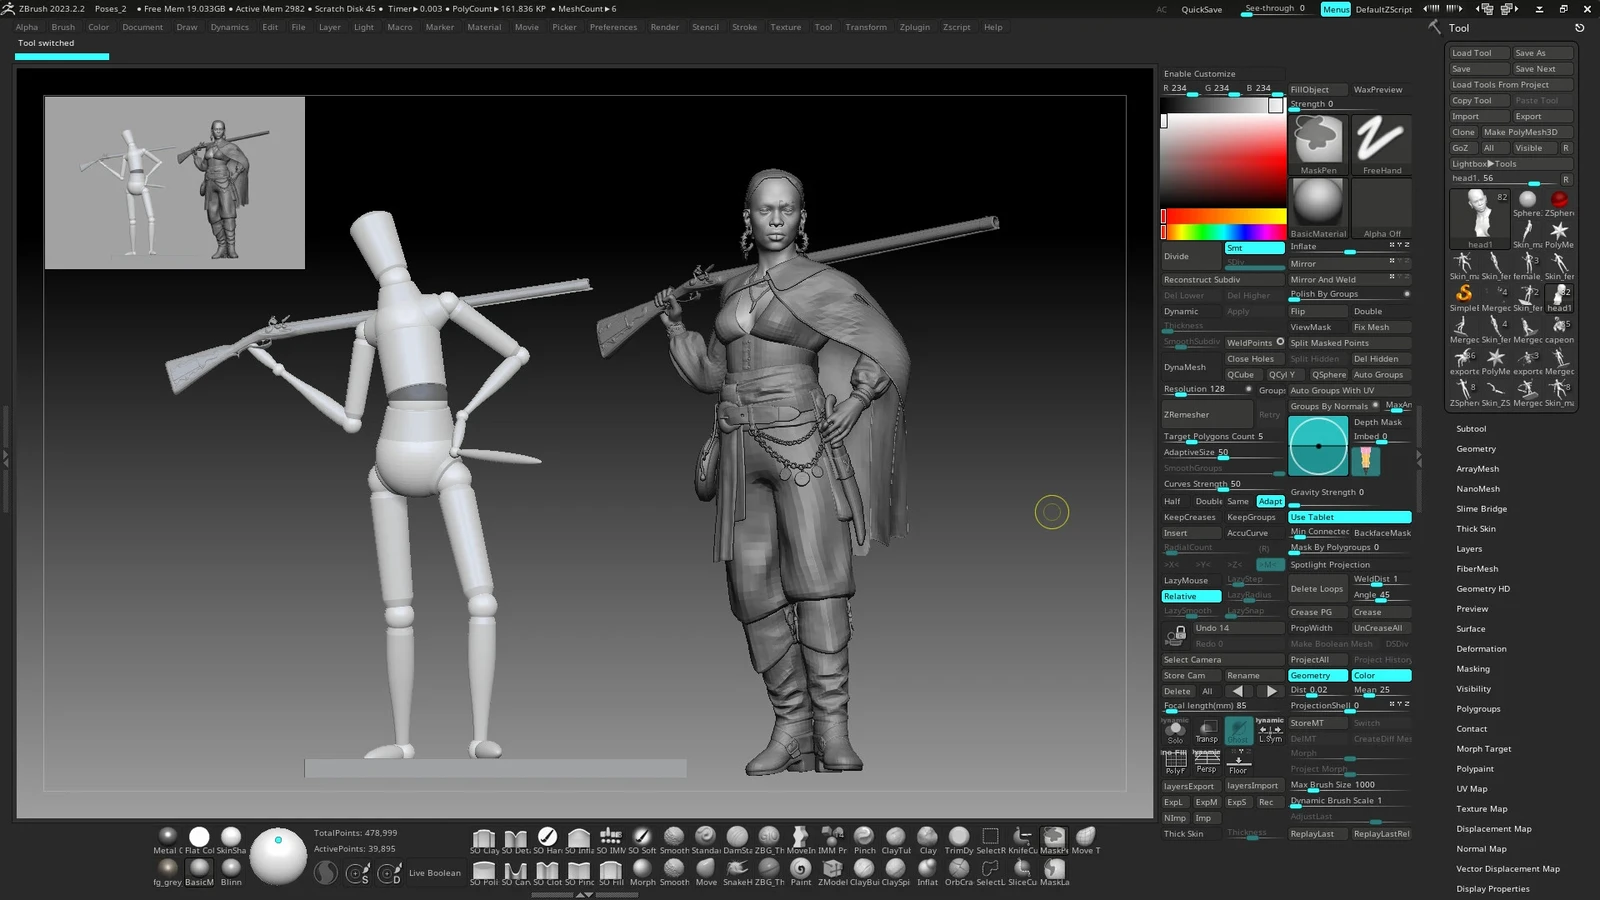The height and width of the screenshot is (900, 1600).
Task: Enable Solo mode icon
Action: (1175, 730)
